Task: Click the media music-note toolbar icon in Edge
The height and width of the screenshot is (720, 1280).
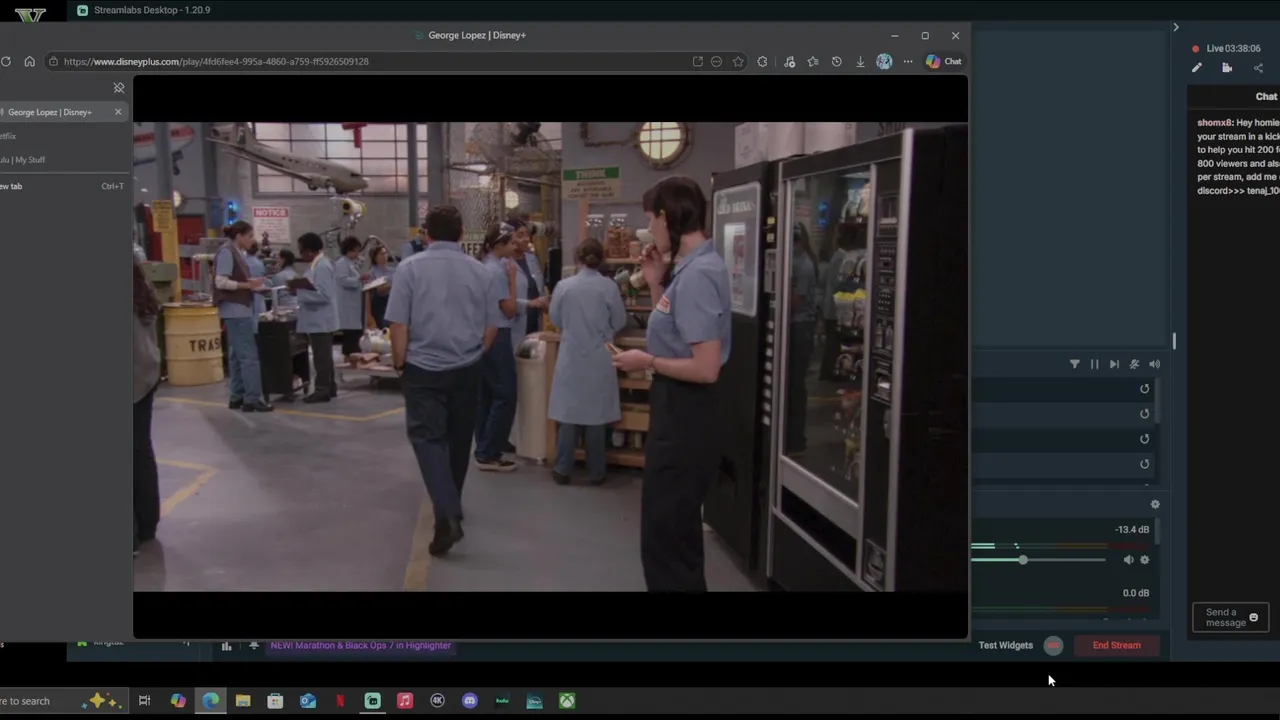Action: (789, 61)
